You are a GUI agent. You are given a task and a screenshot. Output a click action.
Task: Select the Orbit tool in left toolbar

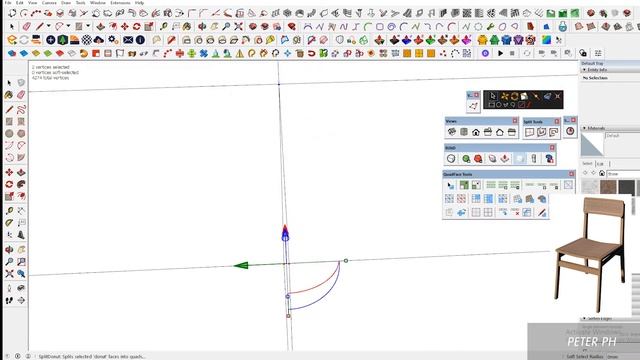tap(9, 249)
